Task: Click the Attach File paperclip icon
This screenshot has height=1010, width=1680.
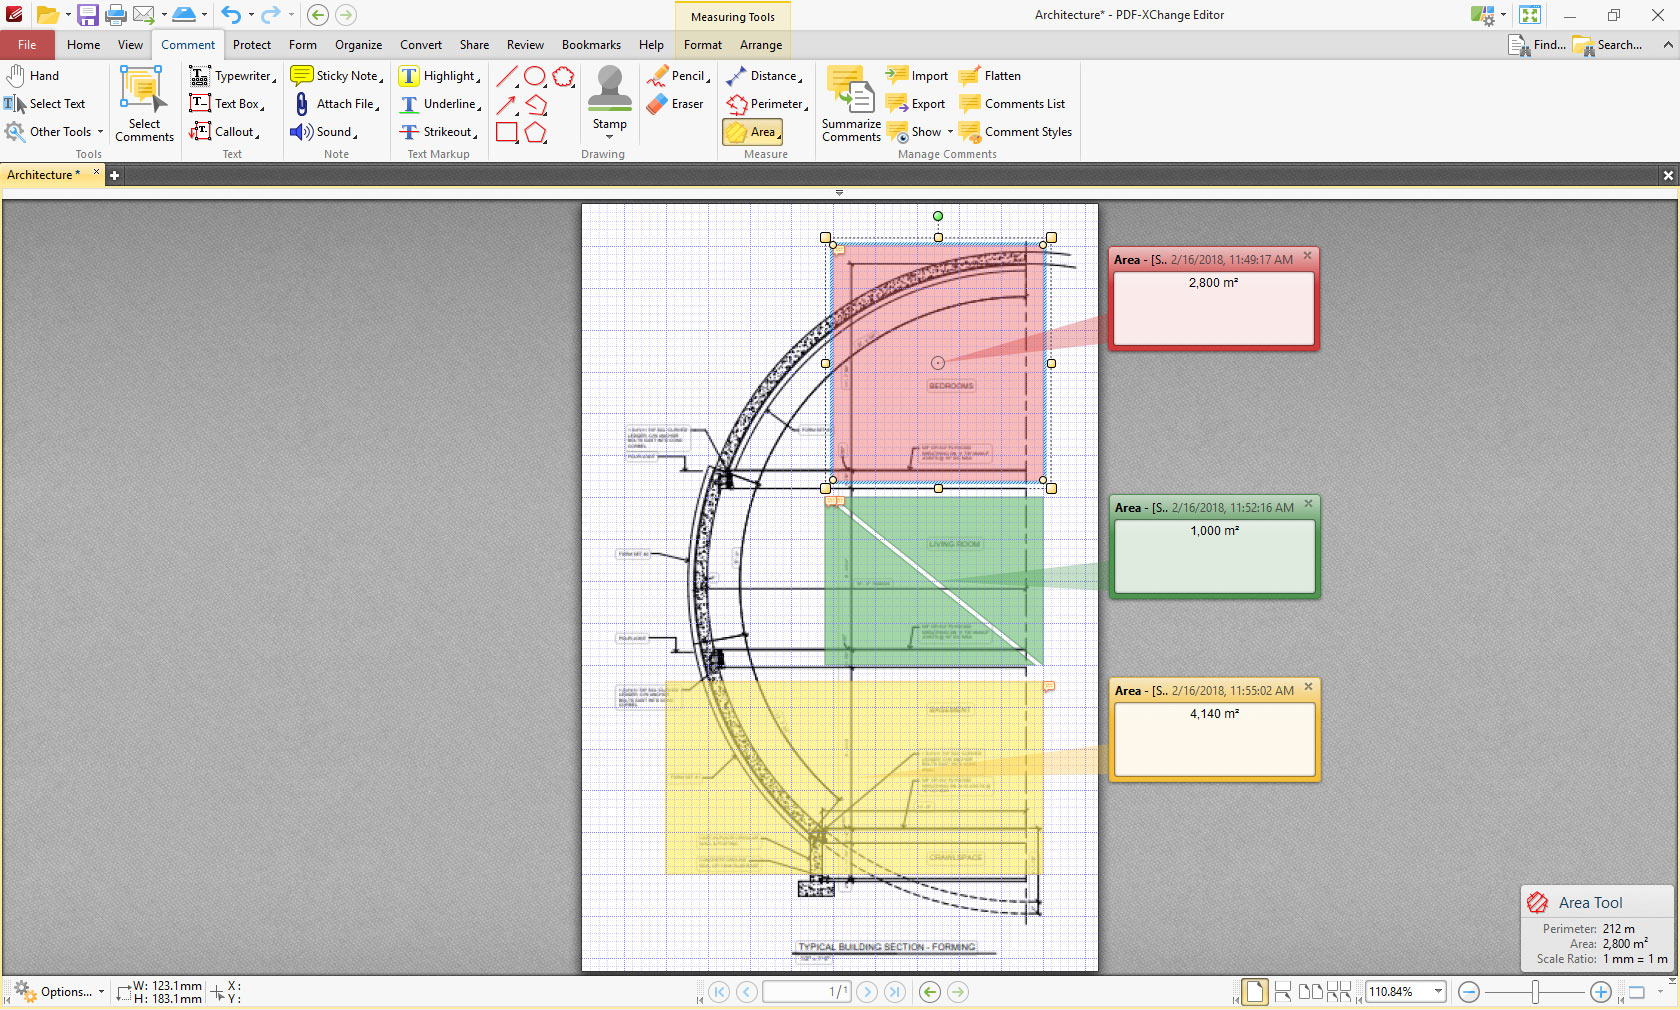Action: [302, 104]
